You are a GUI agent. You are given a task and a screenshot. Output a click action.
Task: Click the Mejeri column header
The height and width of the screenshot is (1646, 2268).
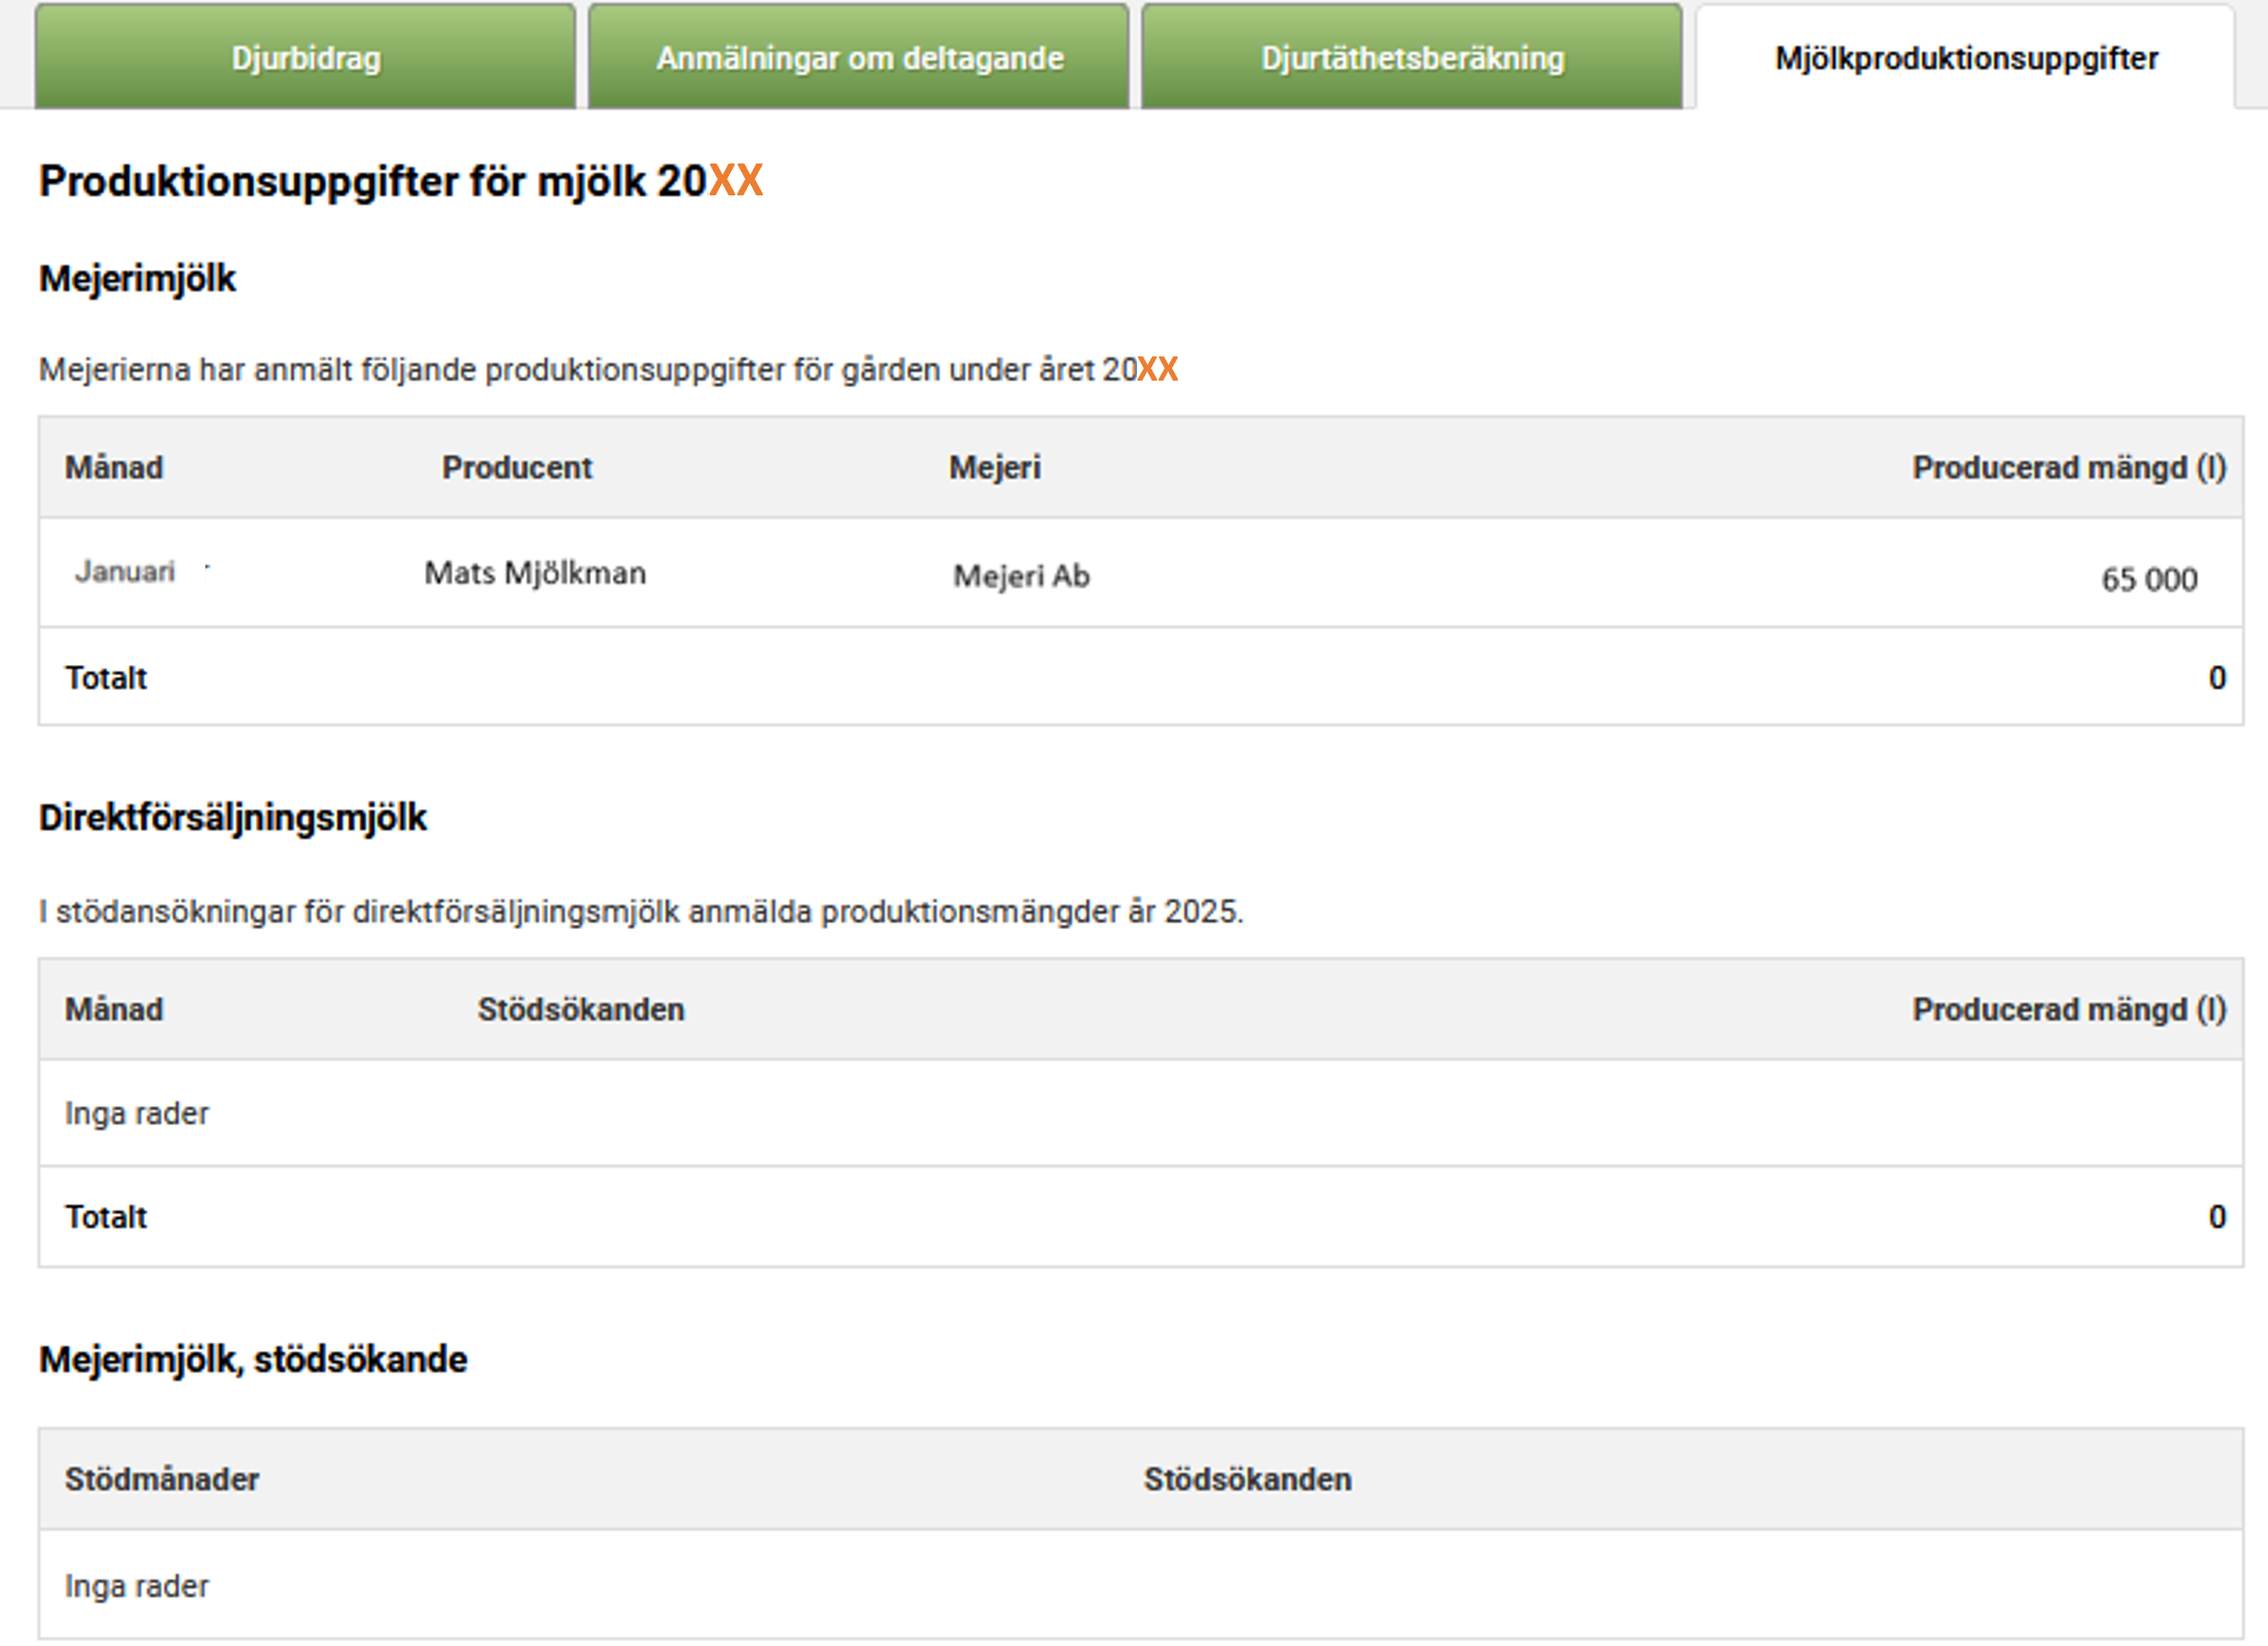tap(994, 467)
